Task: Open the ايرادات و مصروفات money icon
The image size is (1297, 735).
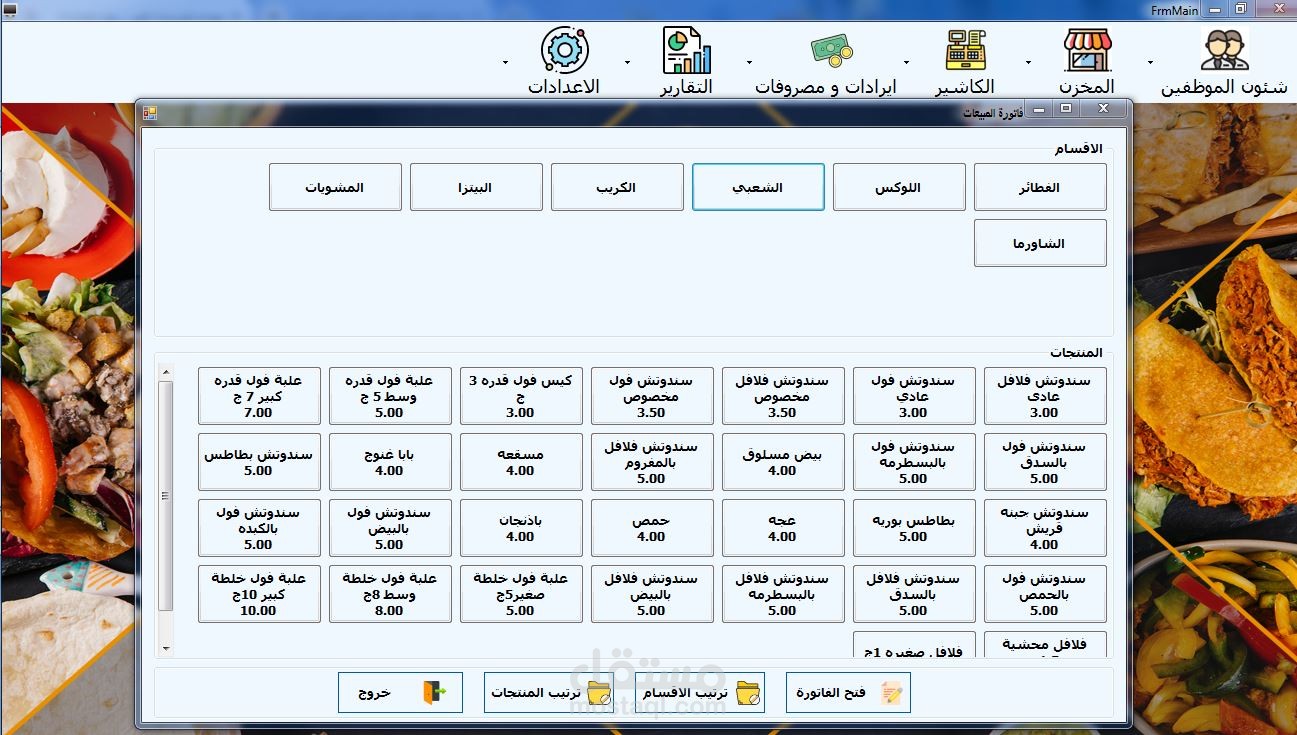Action: pyautogui.click(x=831, y=50)
